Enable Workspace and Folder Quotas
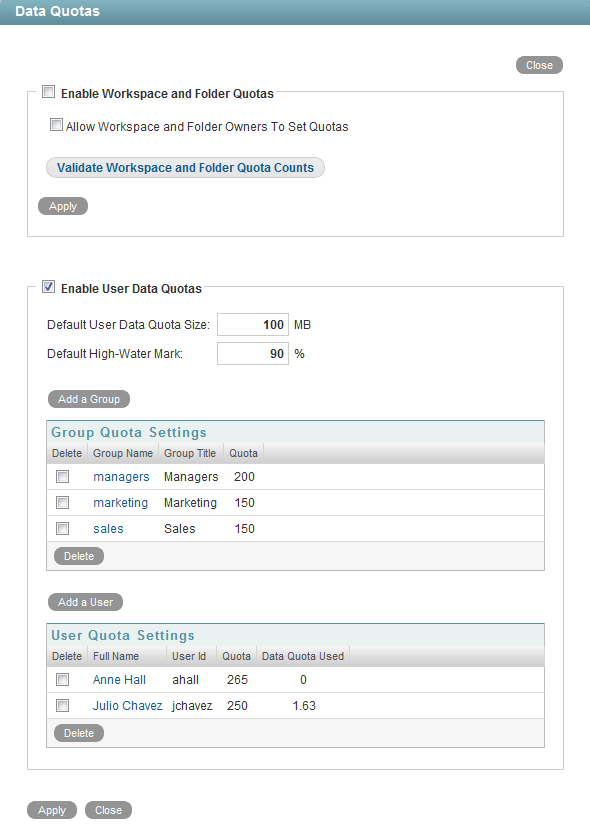The image size is (590, 828). (48, 91)
